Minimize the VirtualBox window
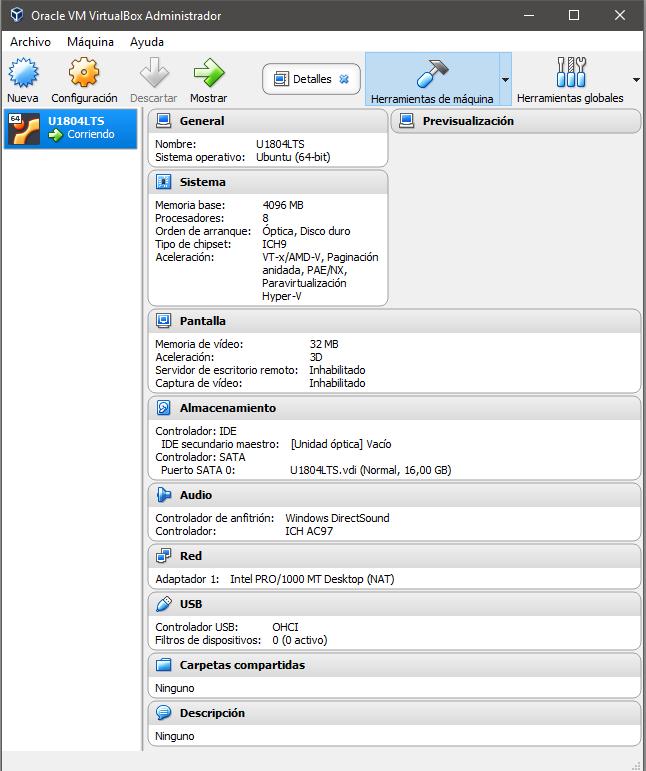The width and height of the screenshot is (646, 771). point(529,15)
